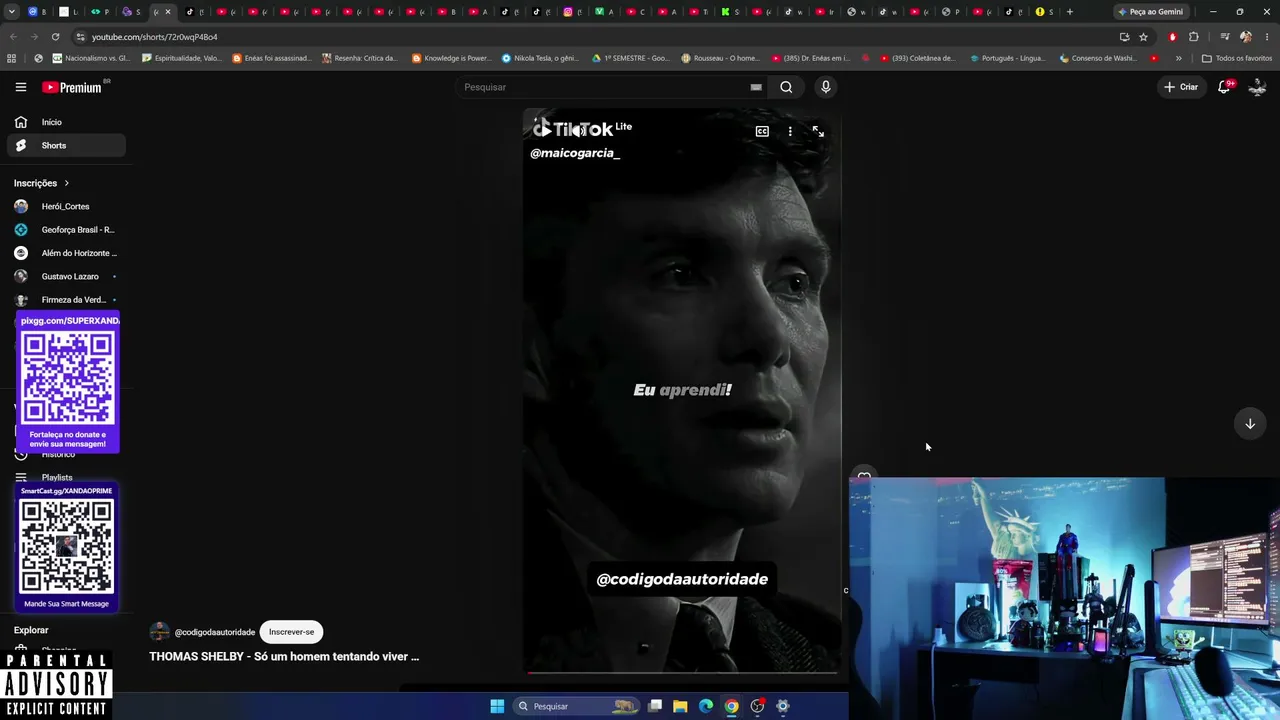The height and width of the screenshot is (720, 1280).
Task: Open the Herói_Cortes subscription channel
Action: coord(66,206)
